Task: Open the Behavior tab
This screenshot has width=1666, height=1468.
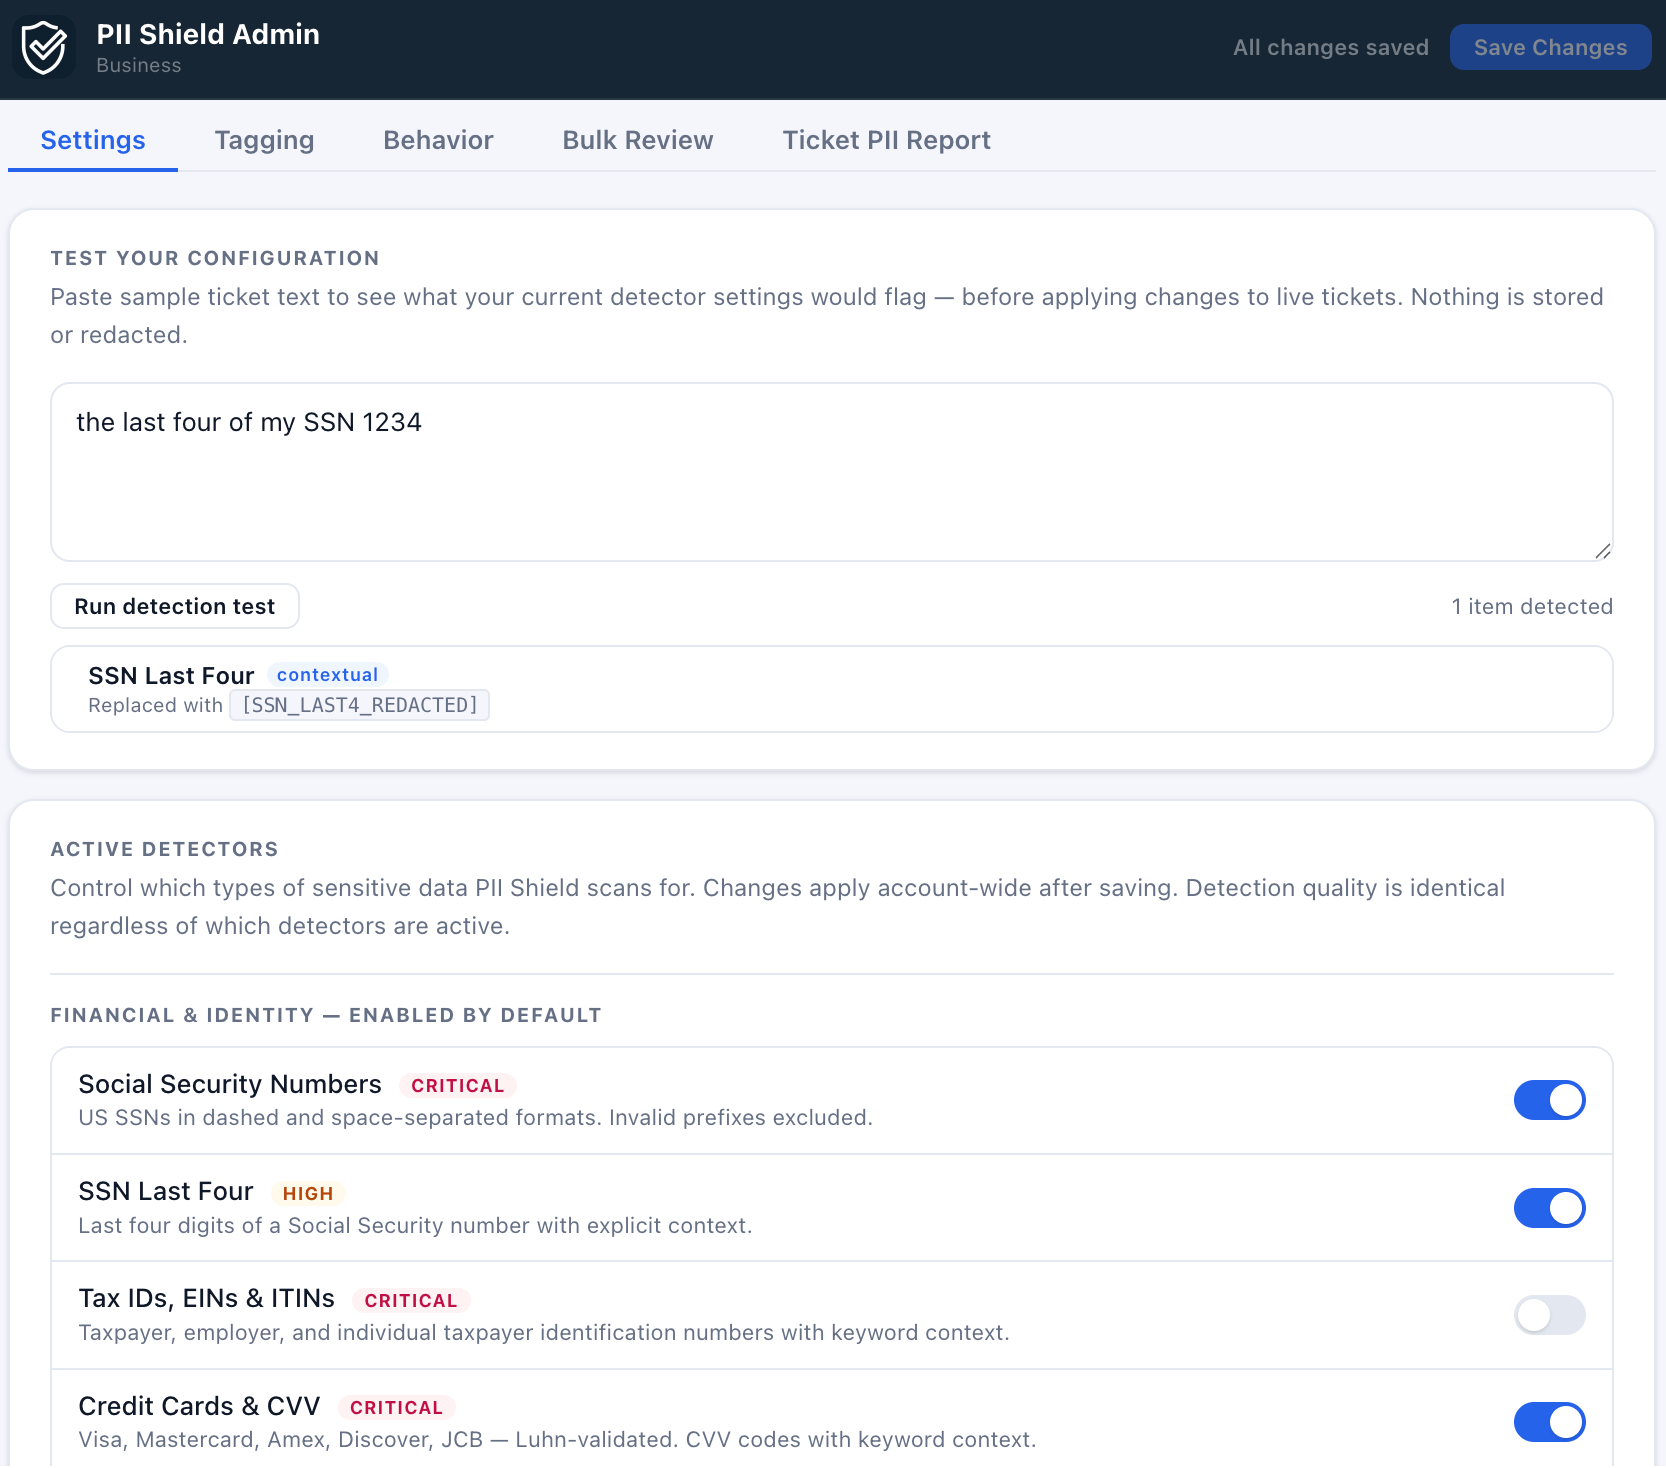Action: (x=438, y=140)
